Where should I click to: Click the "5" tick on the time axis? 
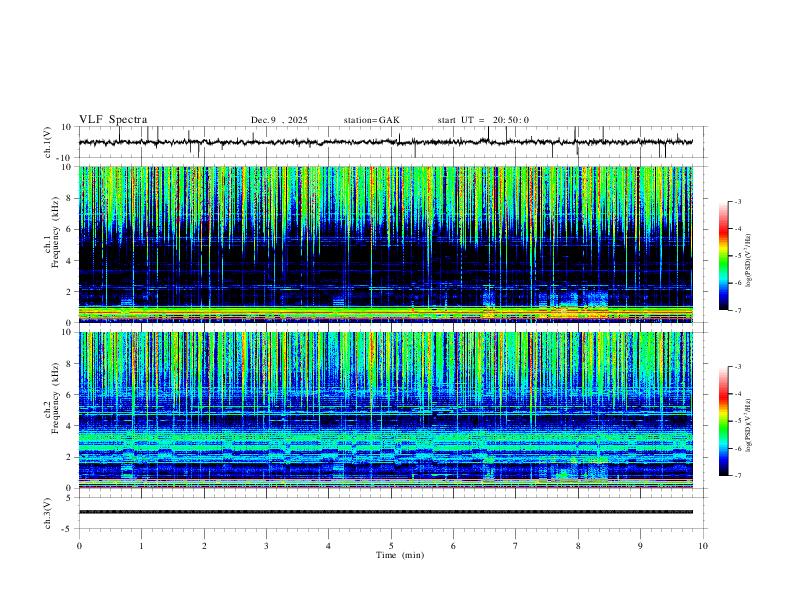[391, 546]
